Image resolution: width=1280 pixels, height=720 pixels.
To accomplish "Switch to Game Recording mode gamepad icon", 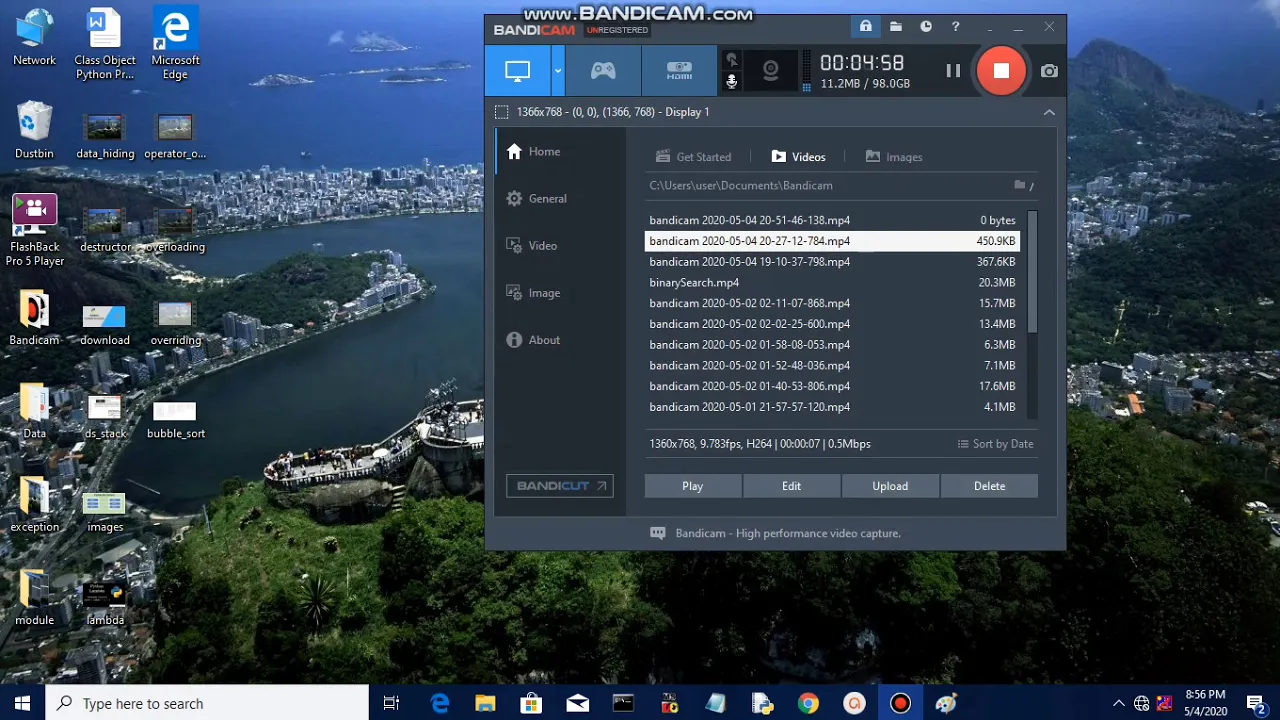I will (x=603, y=71).
